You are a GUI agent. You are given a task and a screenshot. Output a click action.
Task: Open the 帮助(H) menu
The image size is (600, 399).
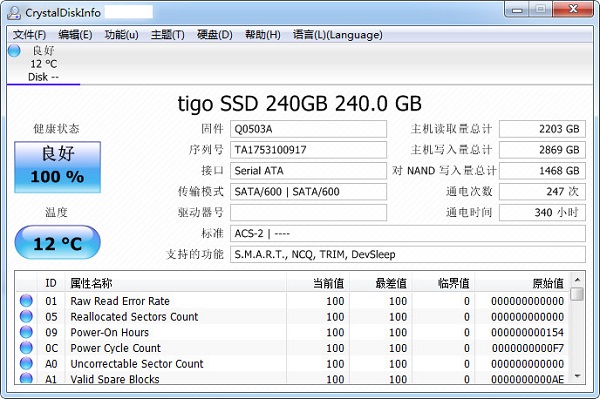(262, 35)
